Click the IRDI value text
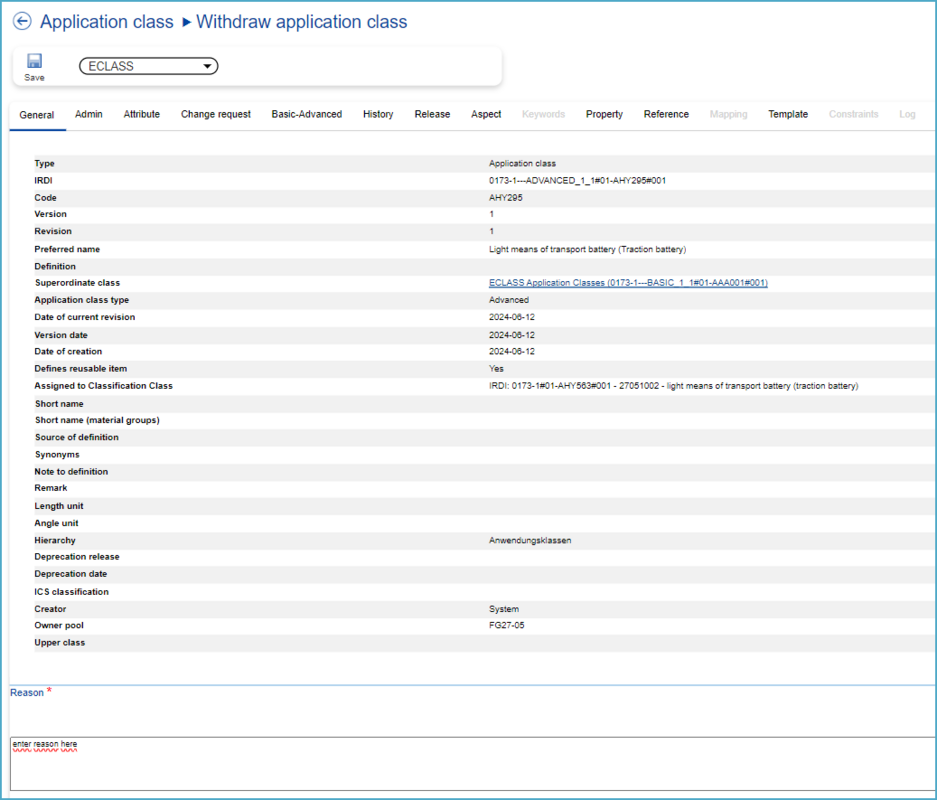Image resolution: width=937 pixels, height=800 pixels. [577, 180]
